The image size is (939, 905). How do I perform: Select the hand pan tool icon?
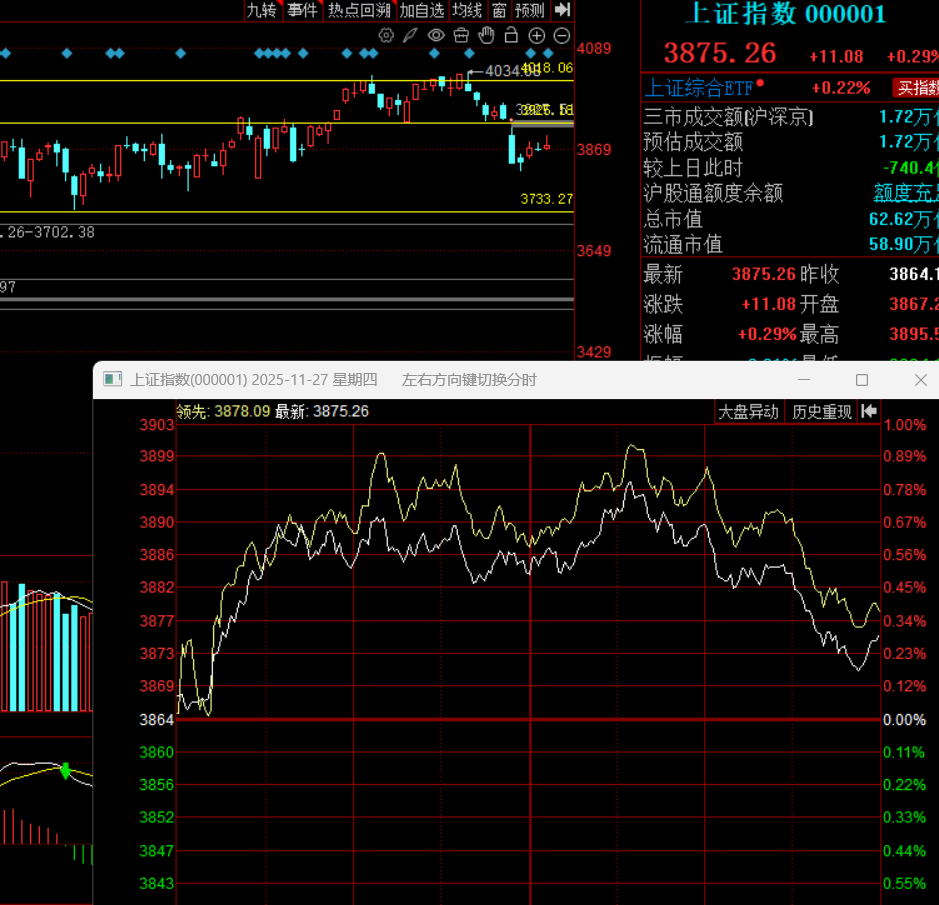pos(486,36)
